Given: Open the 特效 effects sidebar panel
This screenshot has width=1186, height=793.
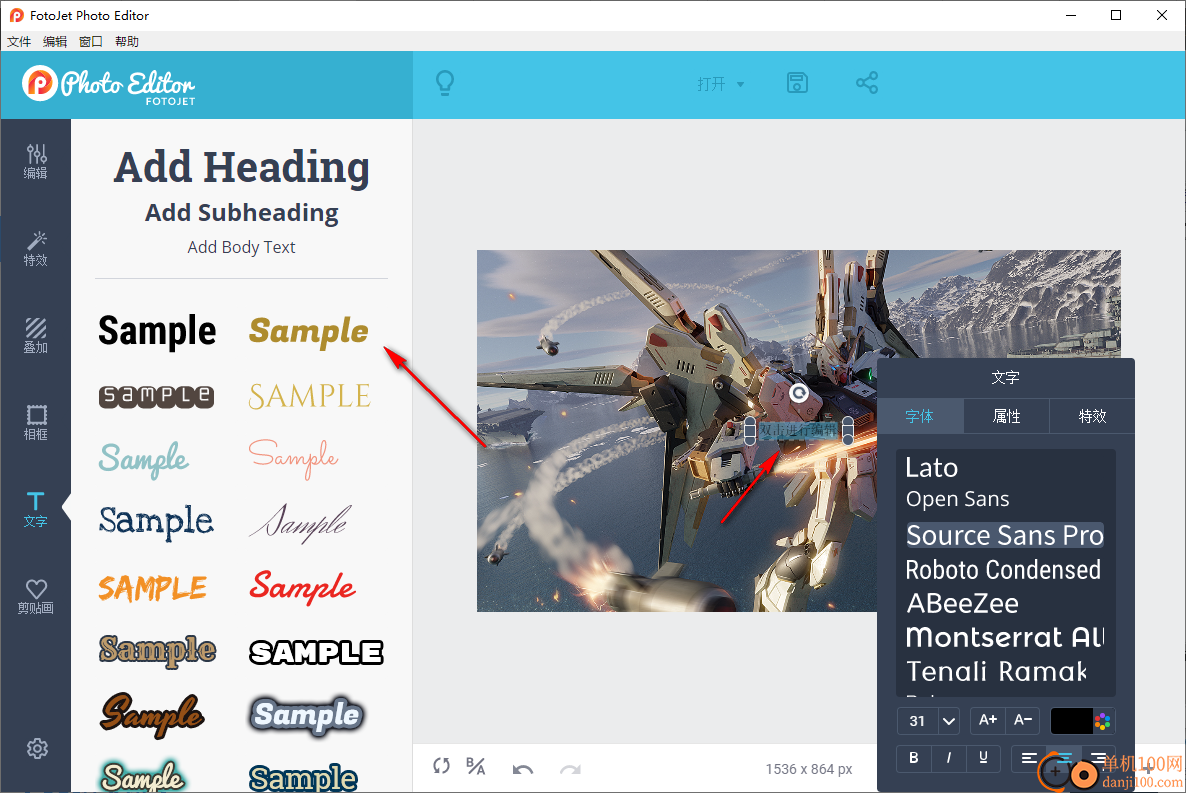Looking at the screenshot, I should pos(36,248).
